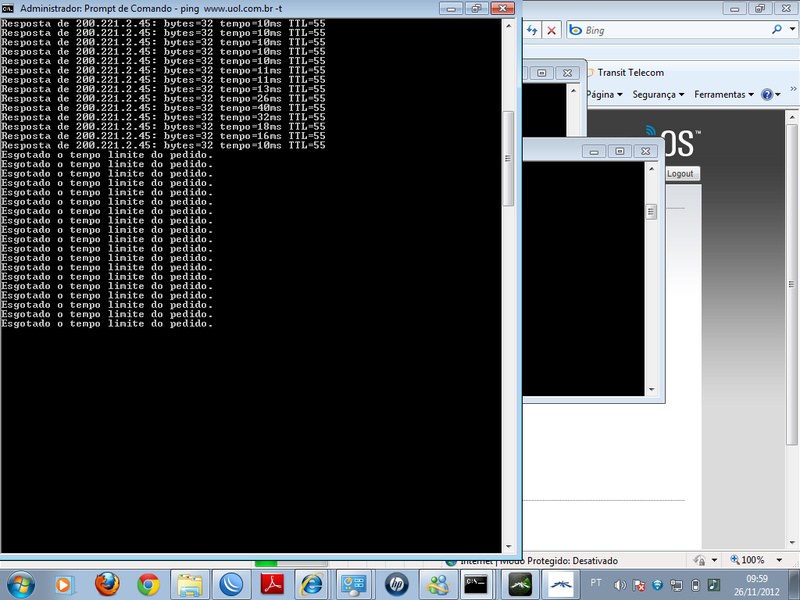
Task: Click the green page loading progress bar
Action: pyautogui.click(x=266, y=563)
